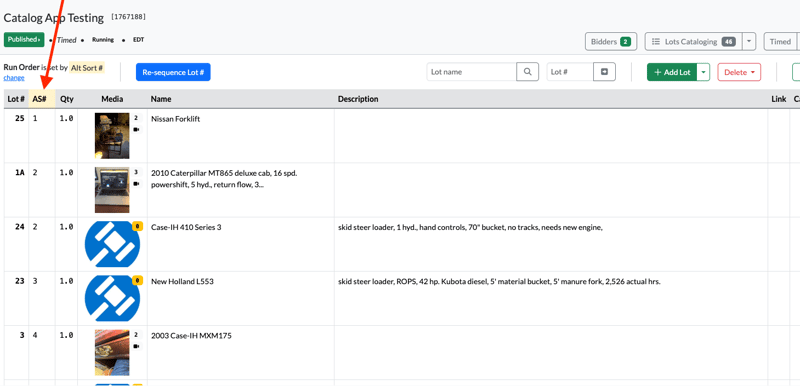Click media count 2 badge in 2003 Case-IH MXM175 row

[136, 335]
